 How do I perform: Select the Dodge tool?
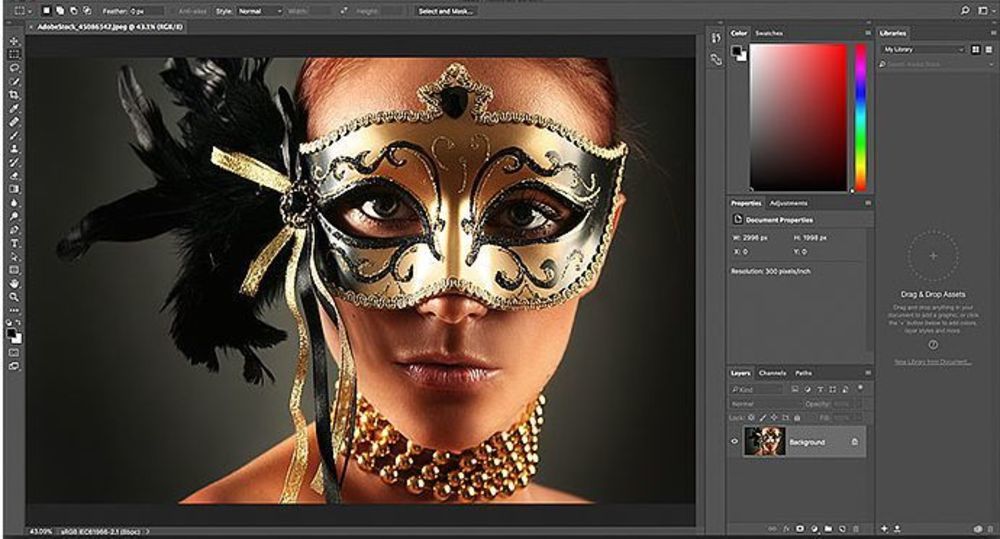[14, 216]
